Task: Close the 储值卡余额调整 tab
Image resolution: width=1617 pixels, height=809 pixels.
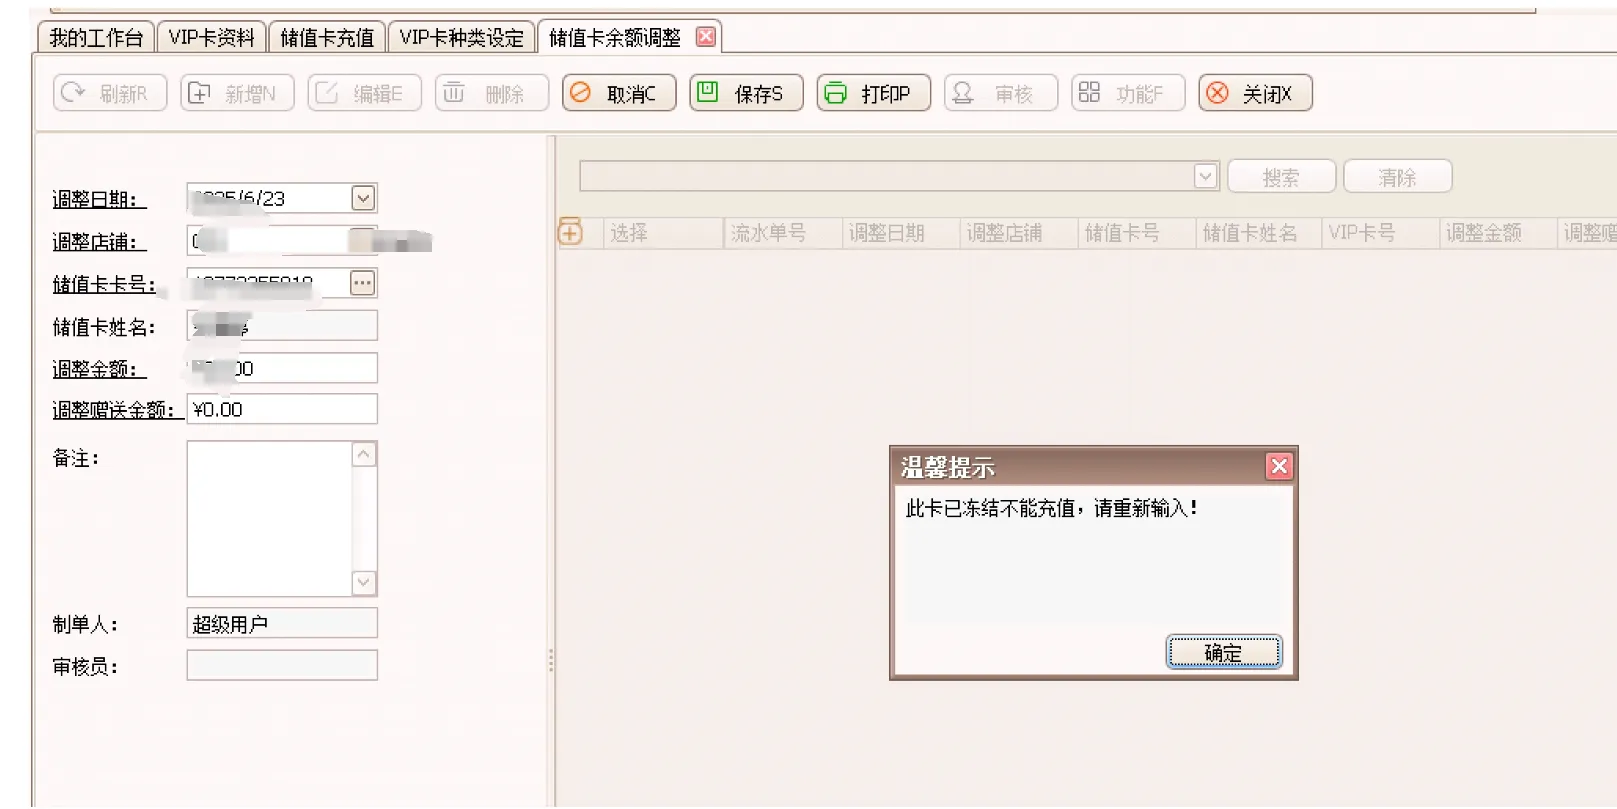Action: click(706, 37)
